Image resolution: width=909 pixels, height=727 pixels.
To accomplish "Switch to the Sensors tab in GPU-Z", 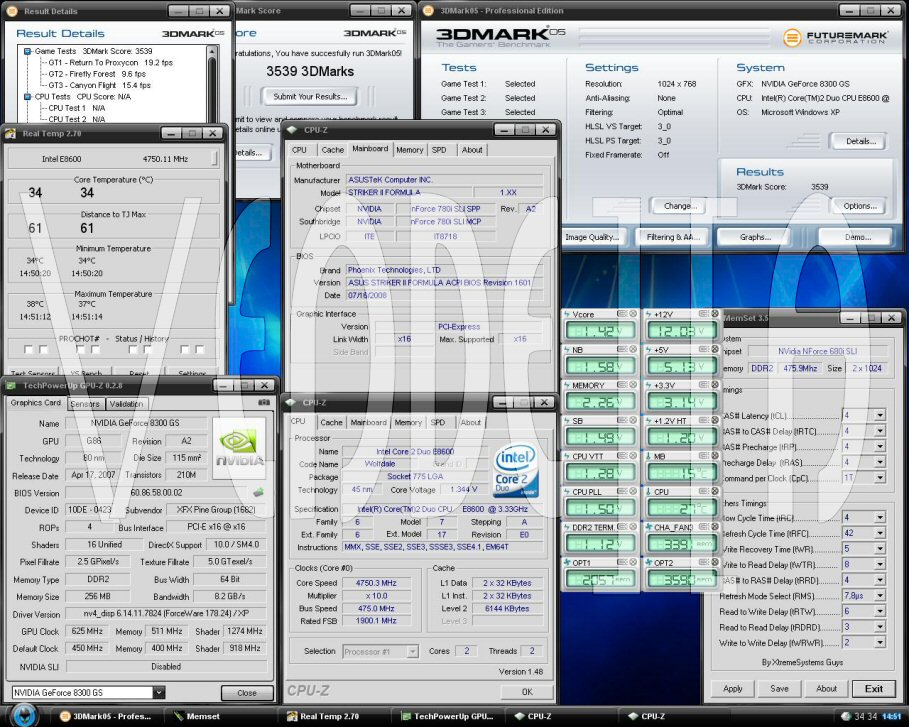I will [x=85, y=404].
